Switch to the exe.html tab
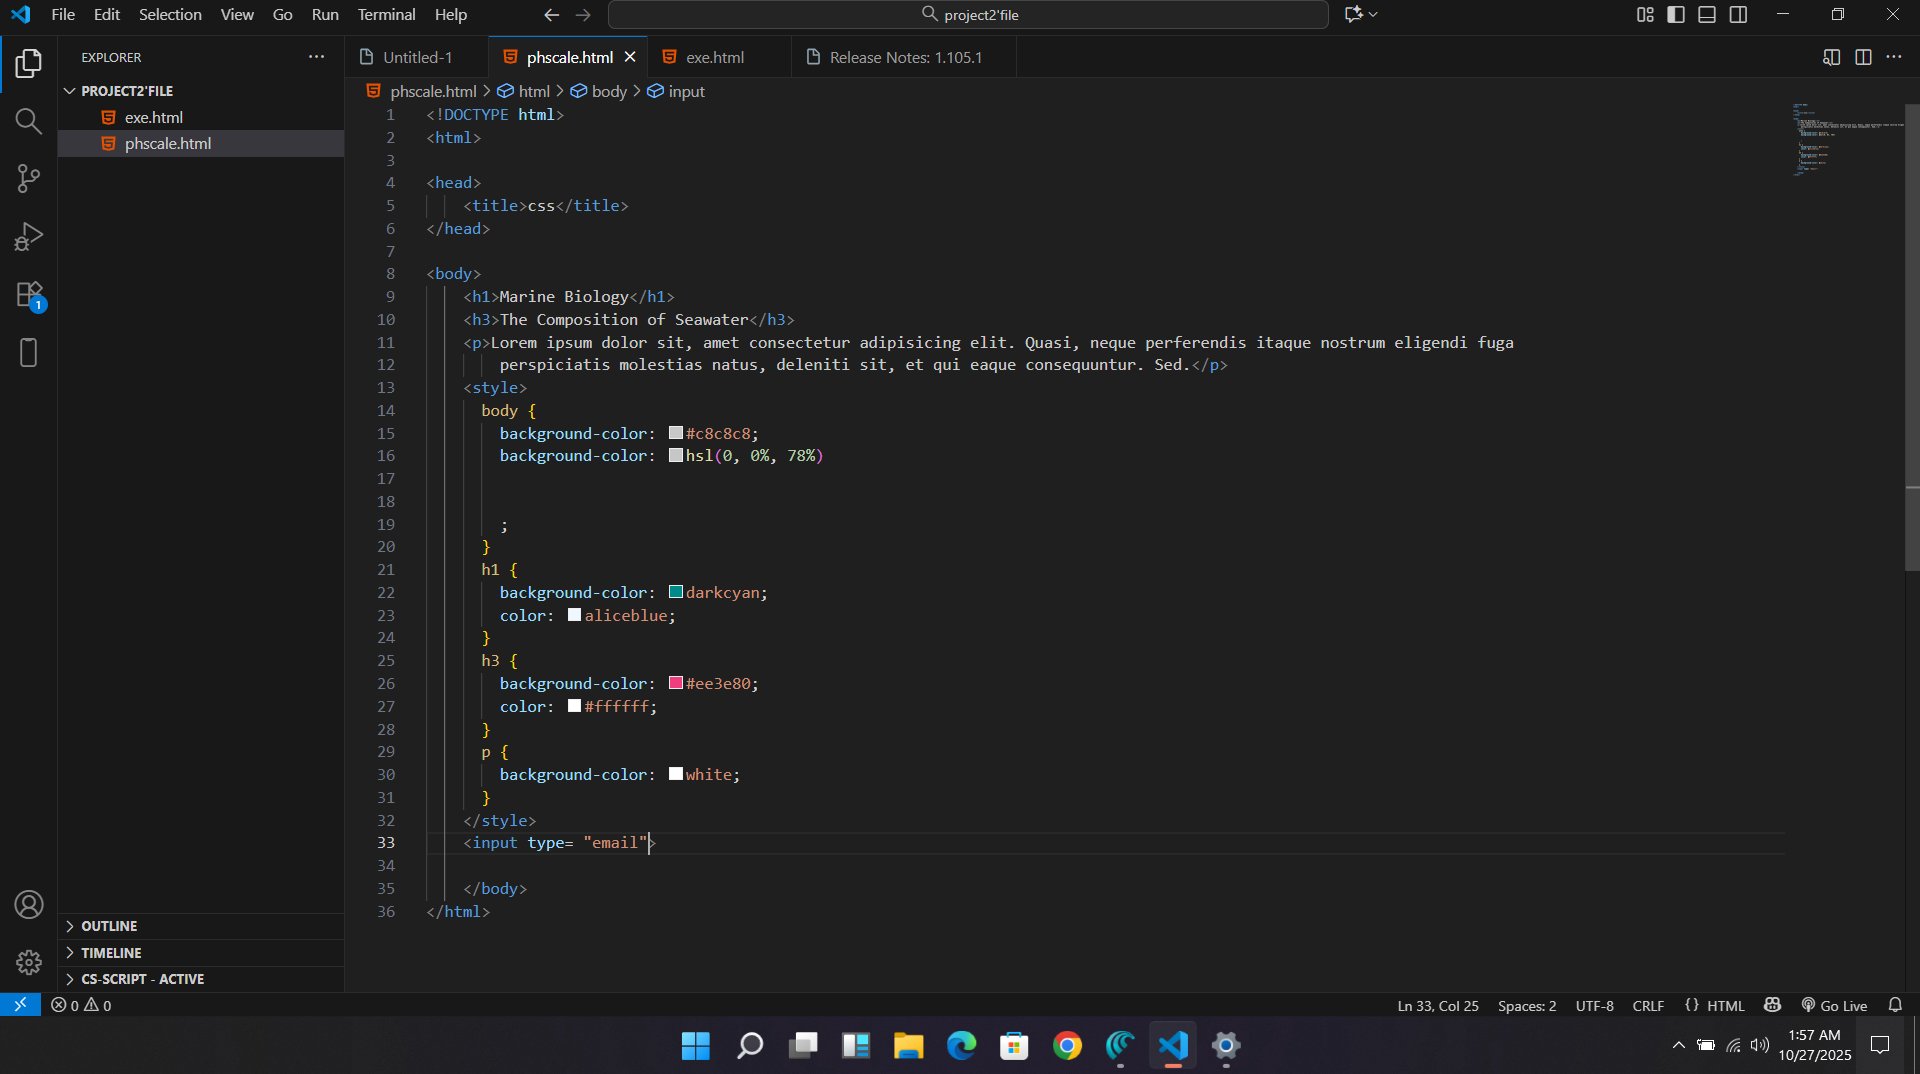Viewport: 1920px width, 1074px height. (714, 57)
